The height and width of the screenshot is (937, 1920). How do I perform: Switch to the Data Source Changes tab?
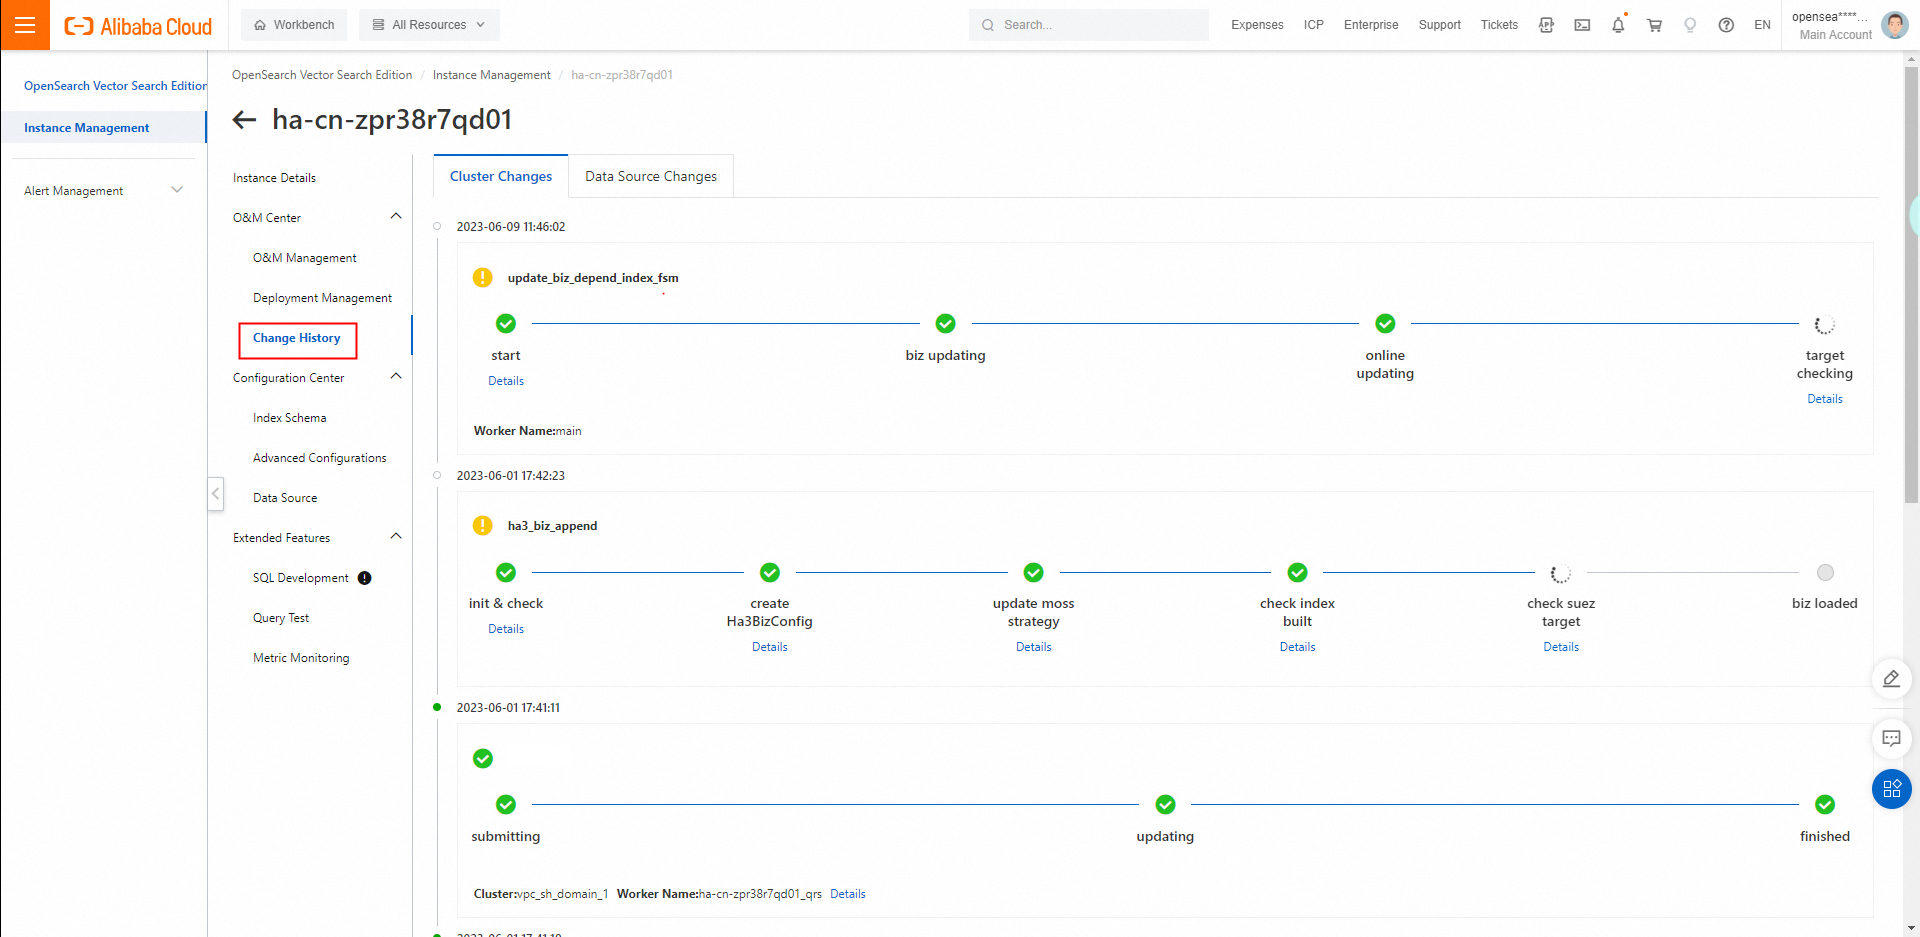click(x=651, y=176)
